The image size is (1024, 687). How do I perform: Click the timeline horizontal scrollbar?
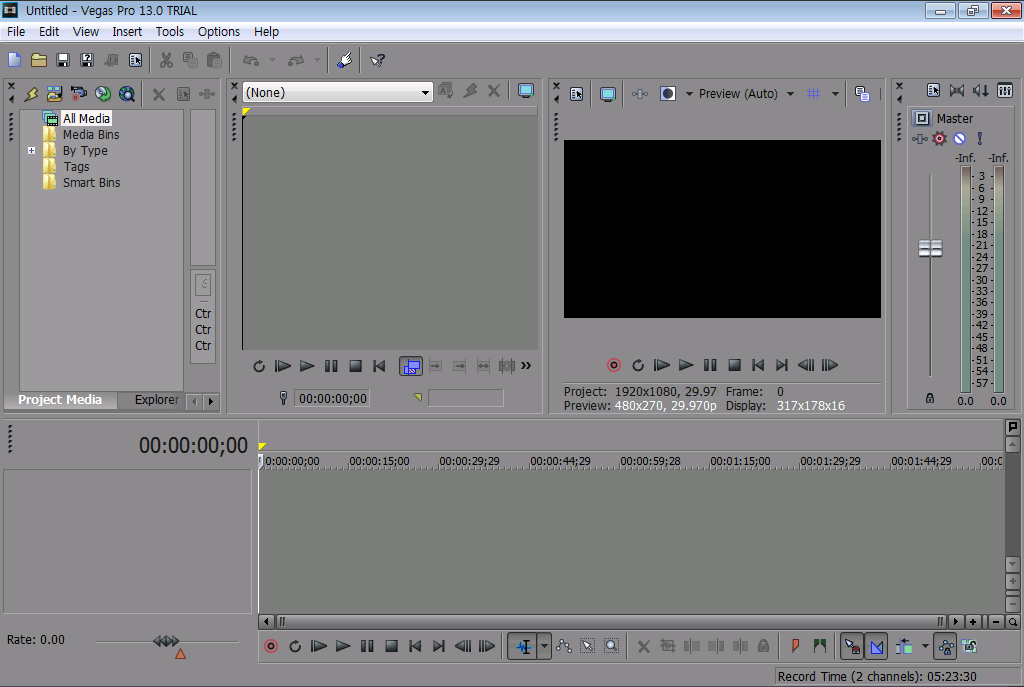pyautogui.click(x=609, y=622)
